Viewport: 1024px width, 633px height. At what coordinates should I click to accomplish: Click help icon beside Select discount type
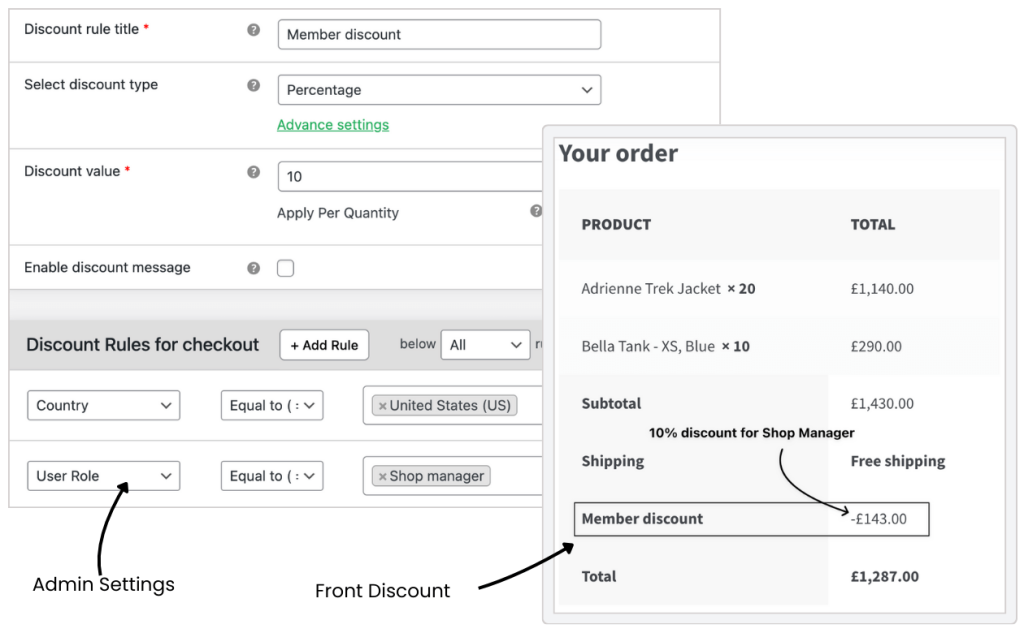tap(254, 86)
